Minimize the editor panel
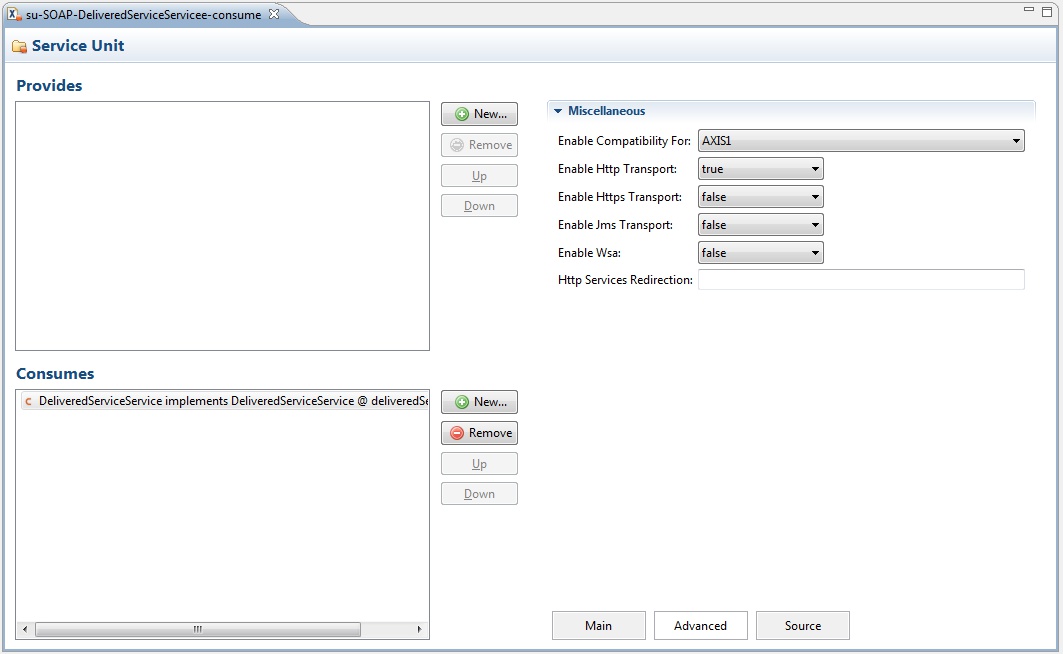The width and height of the screenshot is (1063, 654). [x=1029, y=10]
